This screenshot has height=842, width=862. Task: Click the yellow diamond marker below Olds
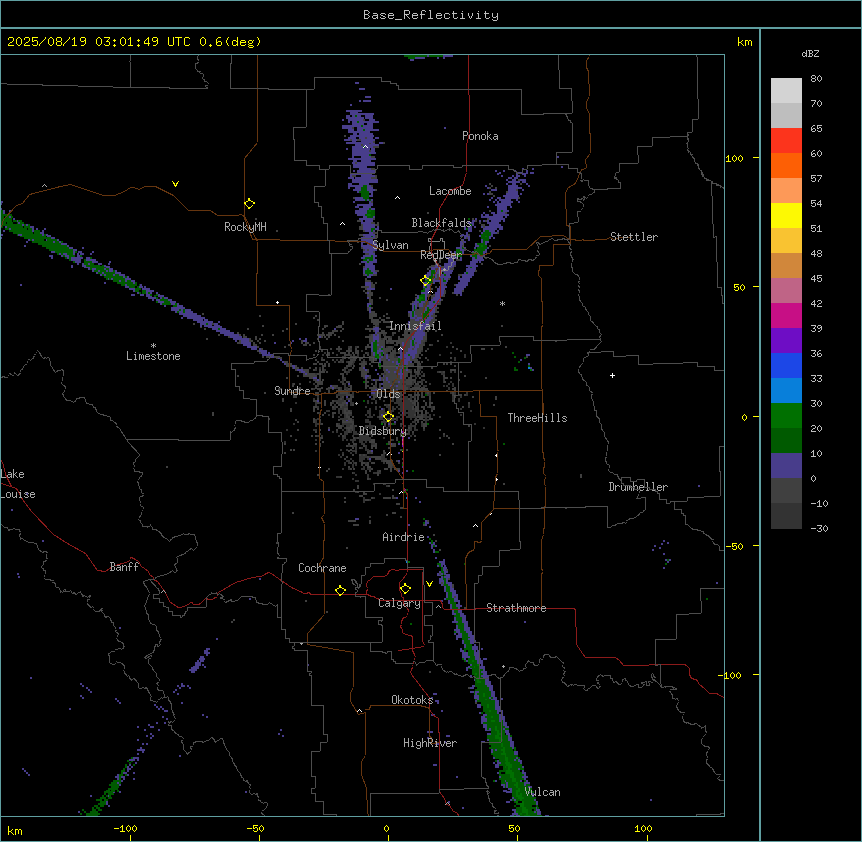click(x=388, y=417)
